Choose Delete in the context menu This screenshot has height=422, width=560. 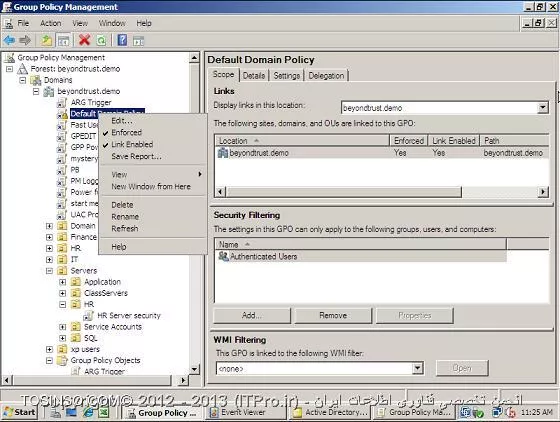(122, 205)
